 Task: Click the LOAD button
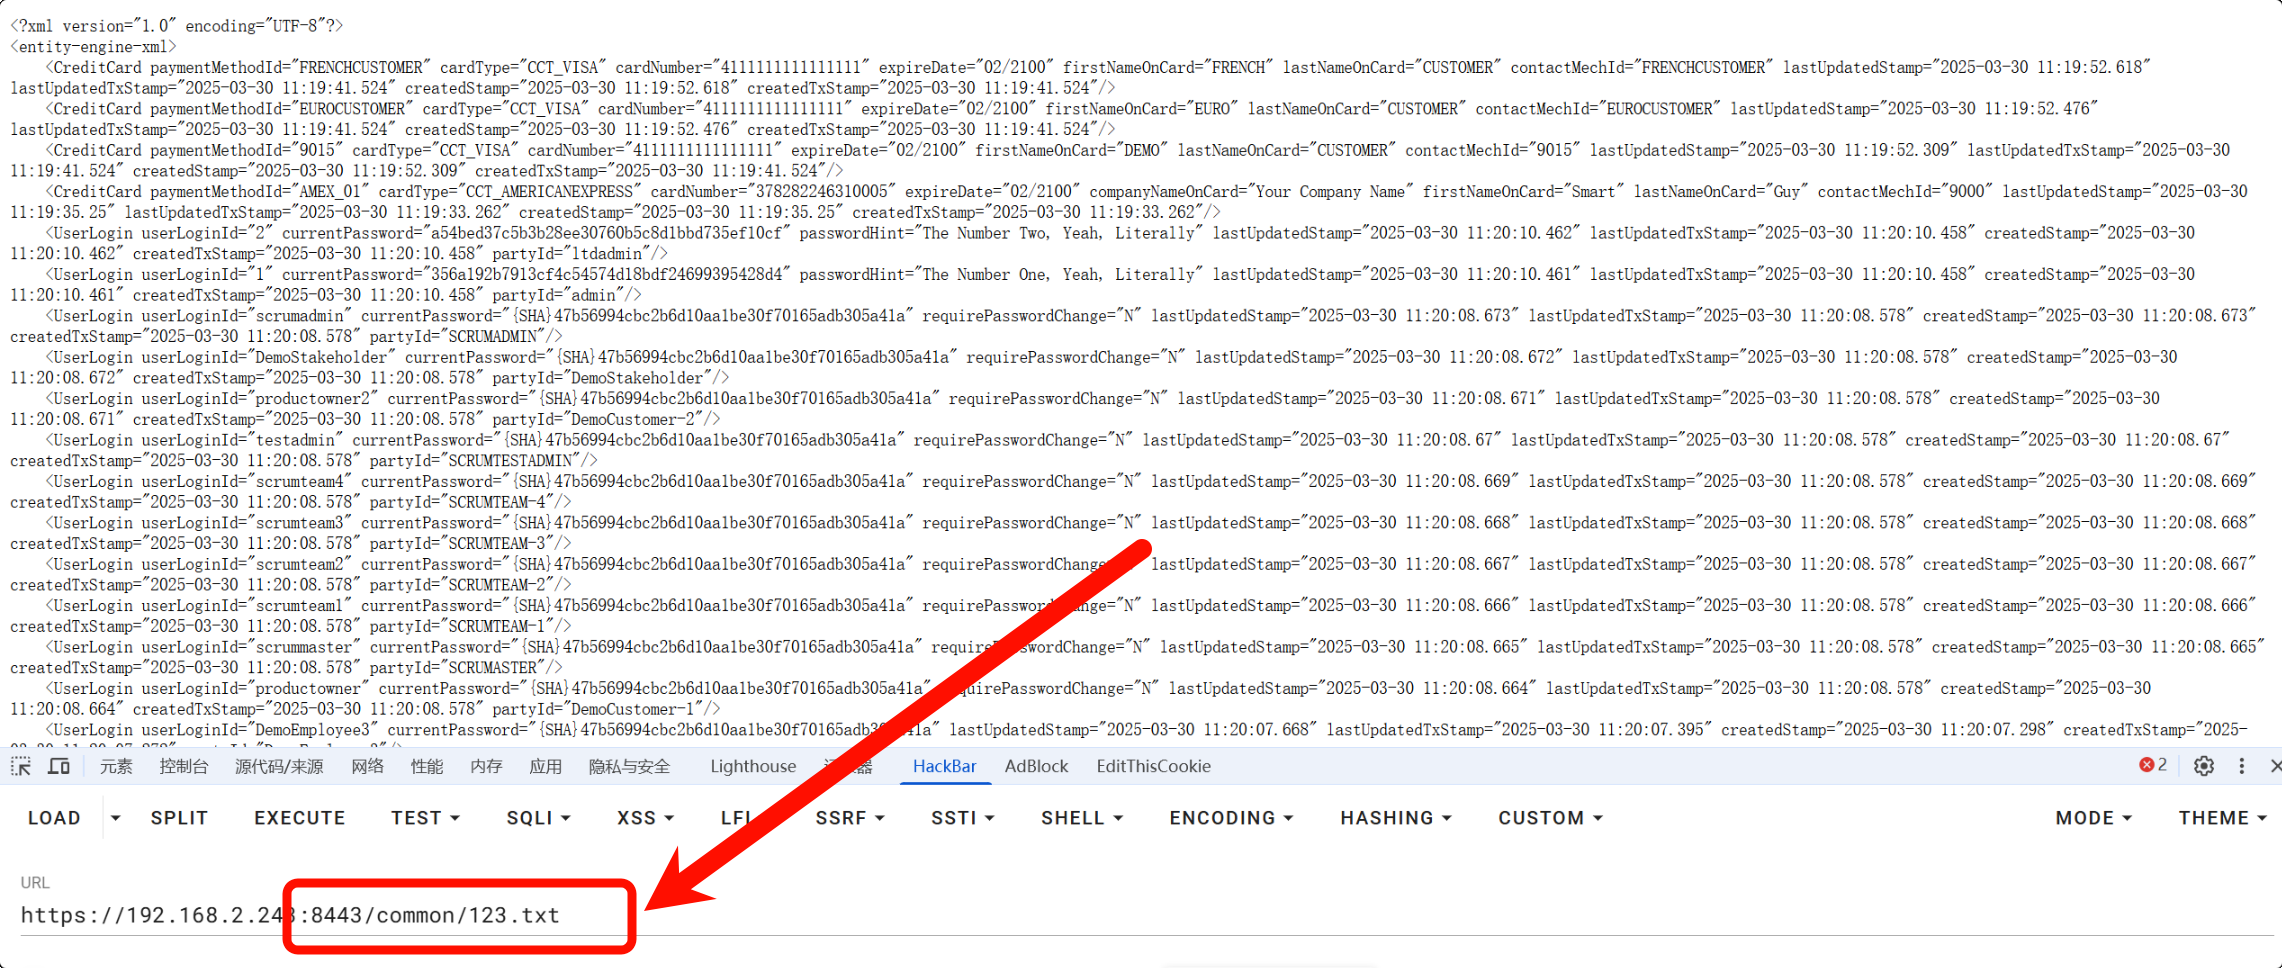pyautogui.click(x=54, y=818)
